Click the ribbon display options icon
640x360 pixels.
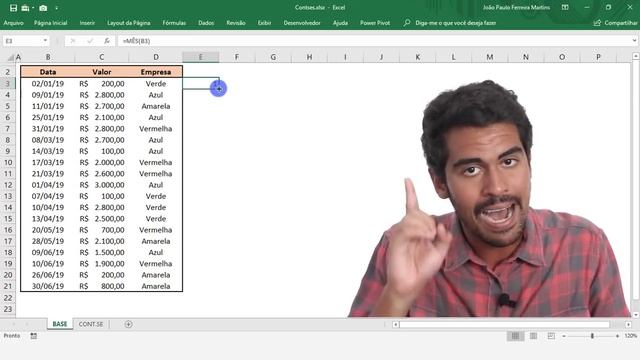(565, 7)
